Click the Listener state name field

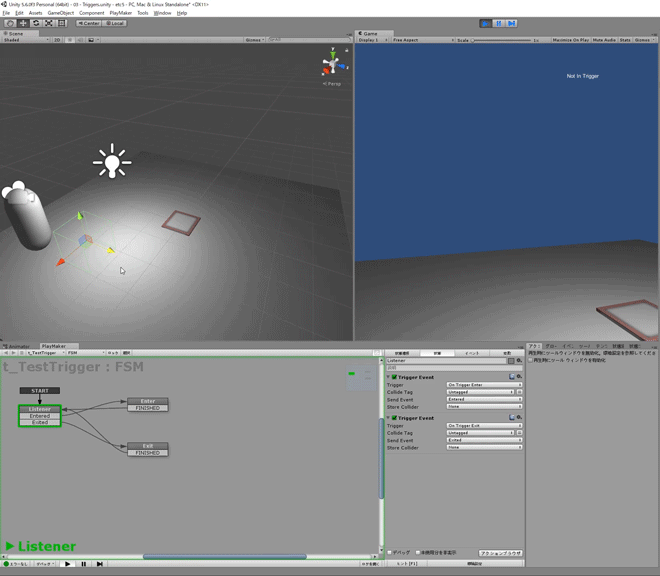[x=446, y=361]
